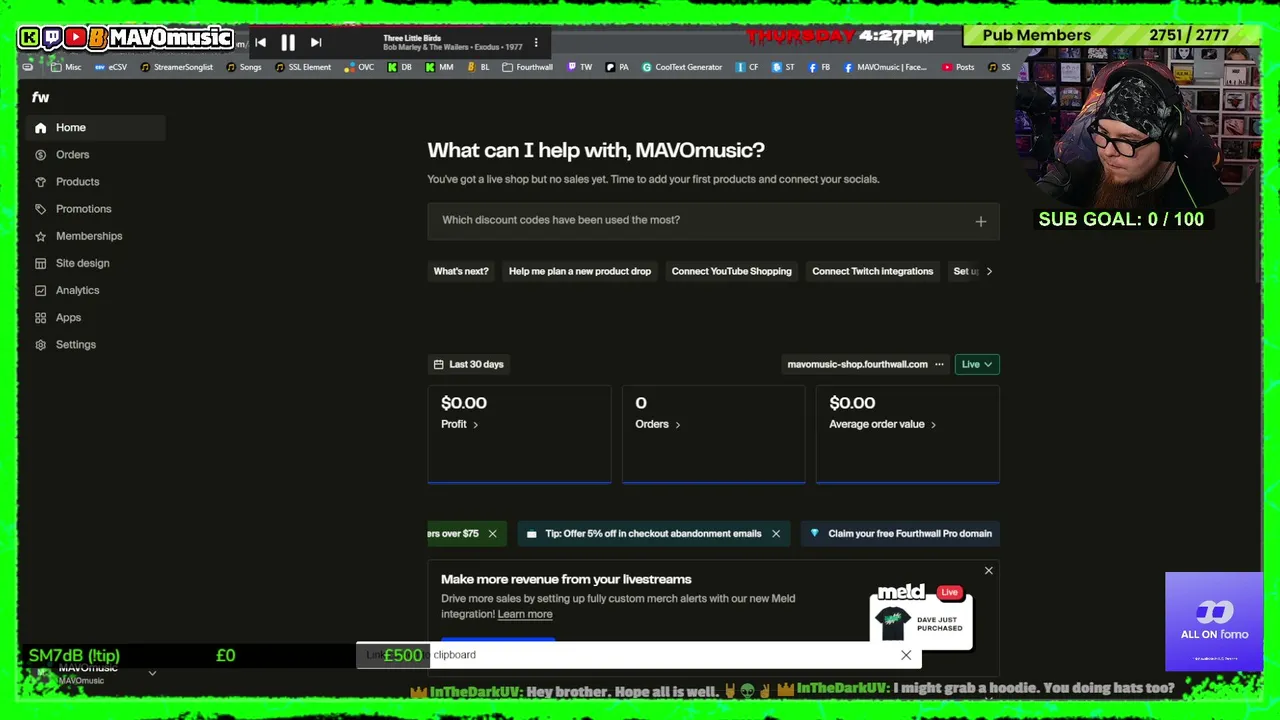Open the CoolText Generator bookmark
This screenshot has width=1280, height=720.
pyautogui.click(x=682, y=67)
